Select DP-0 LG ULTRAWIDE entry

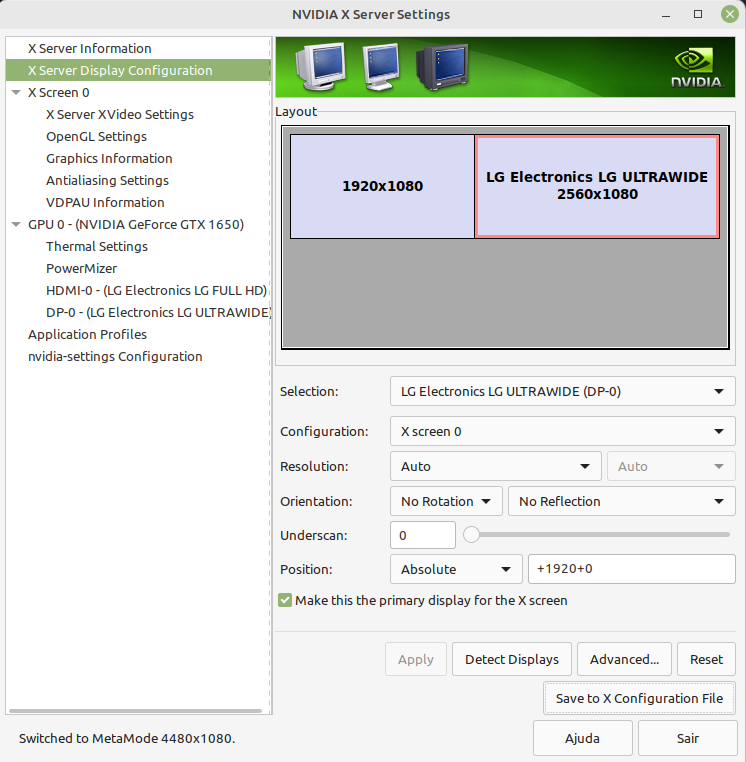[158, 312]
